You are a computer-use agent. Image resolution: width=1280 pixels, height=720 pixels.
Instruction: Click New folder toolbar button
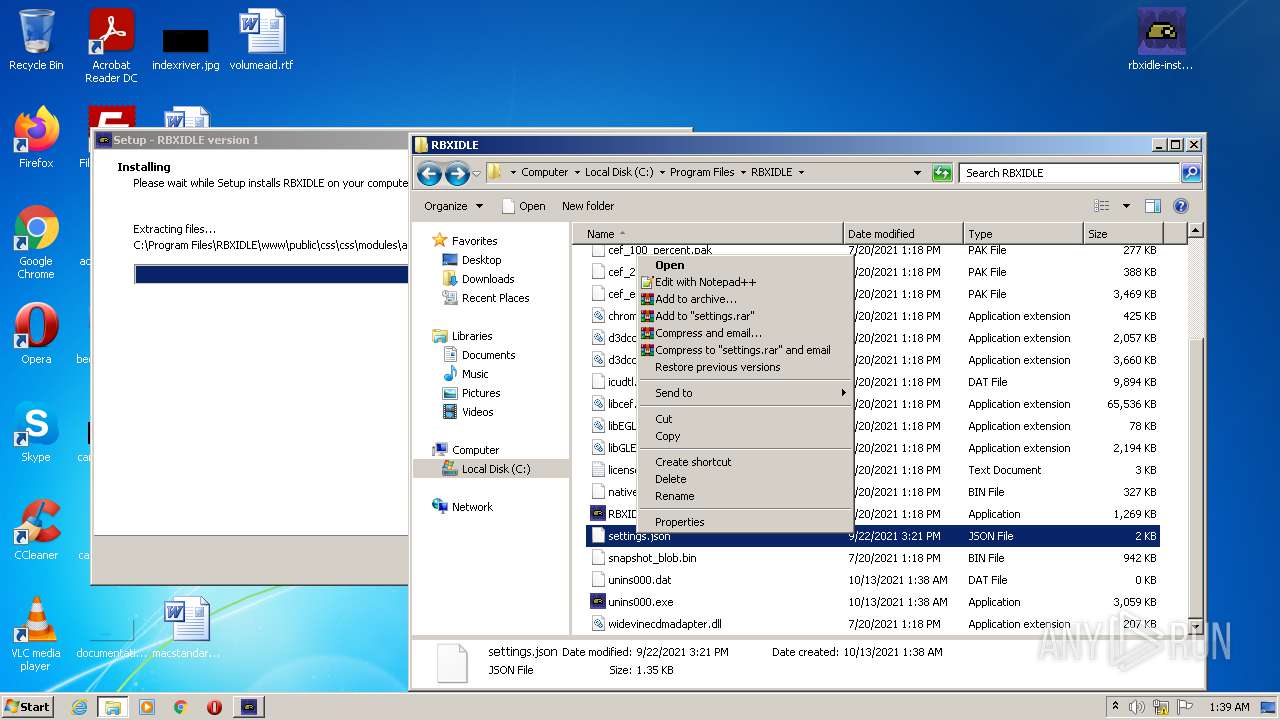tap(588, 206)
